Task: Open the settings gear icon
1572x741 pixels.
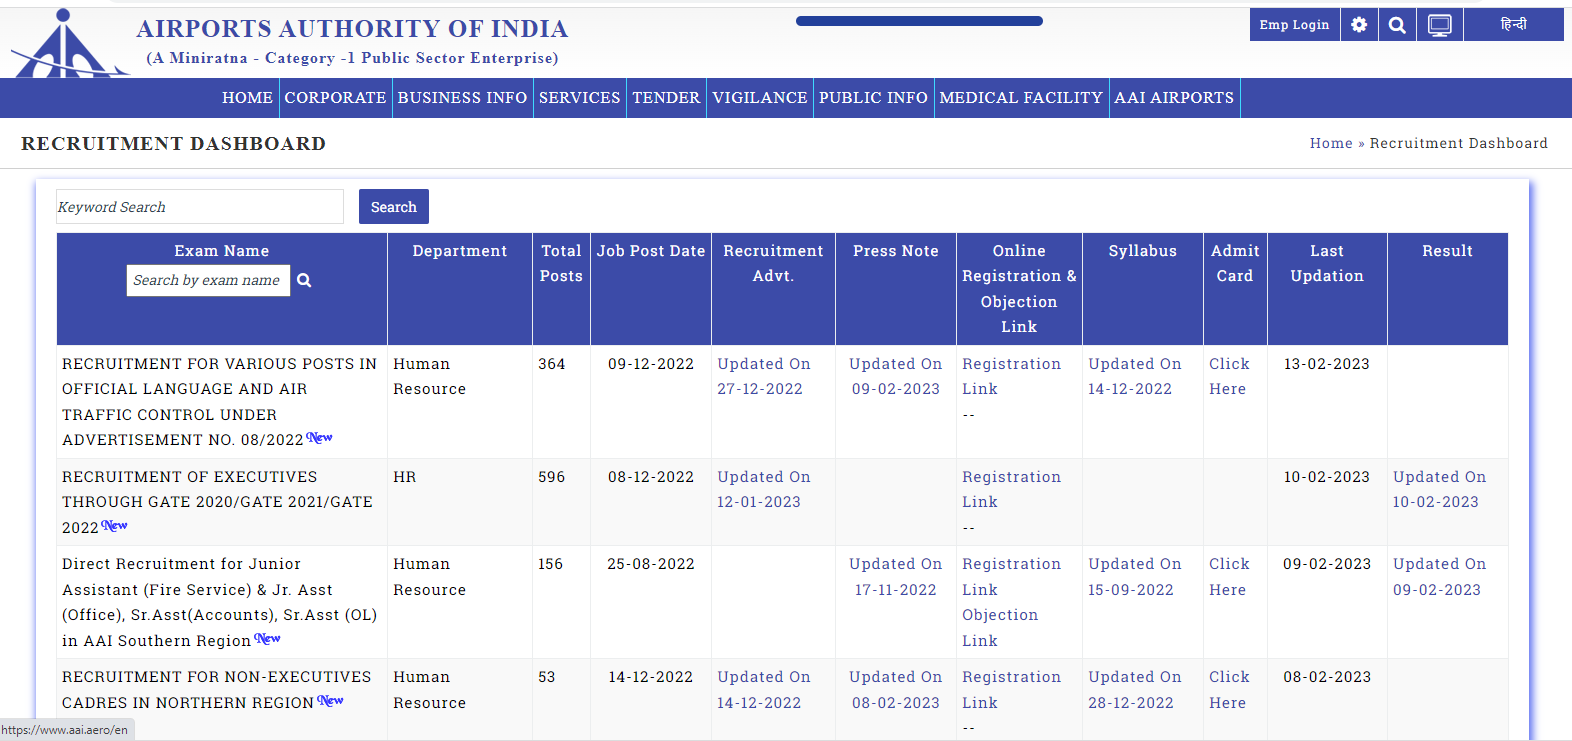Action: 1358,25
